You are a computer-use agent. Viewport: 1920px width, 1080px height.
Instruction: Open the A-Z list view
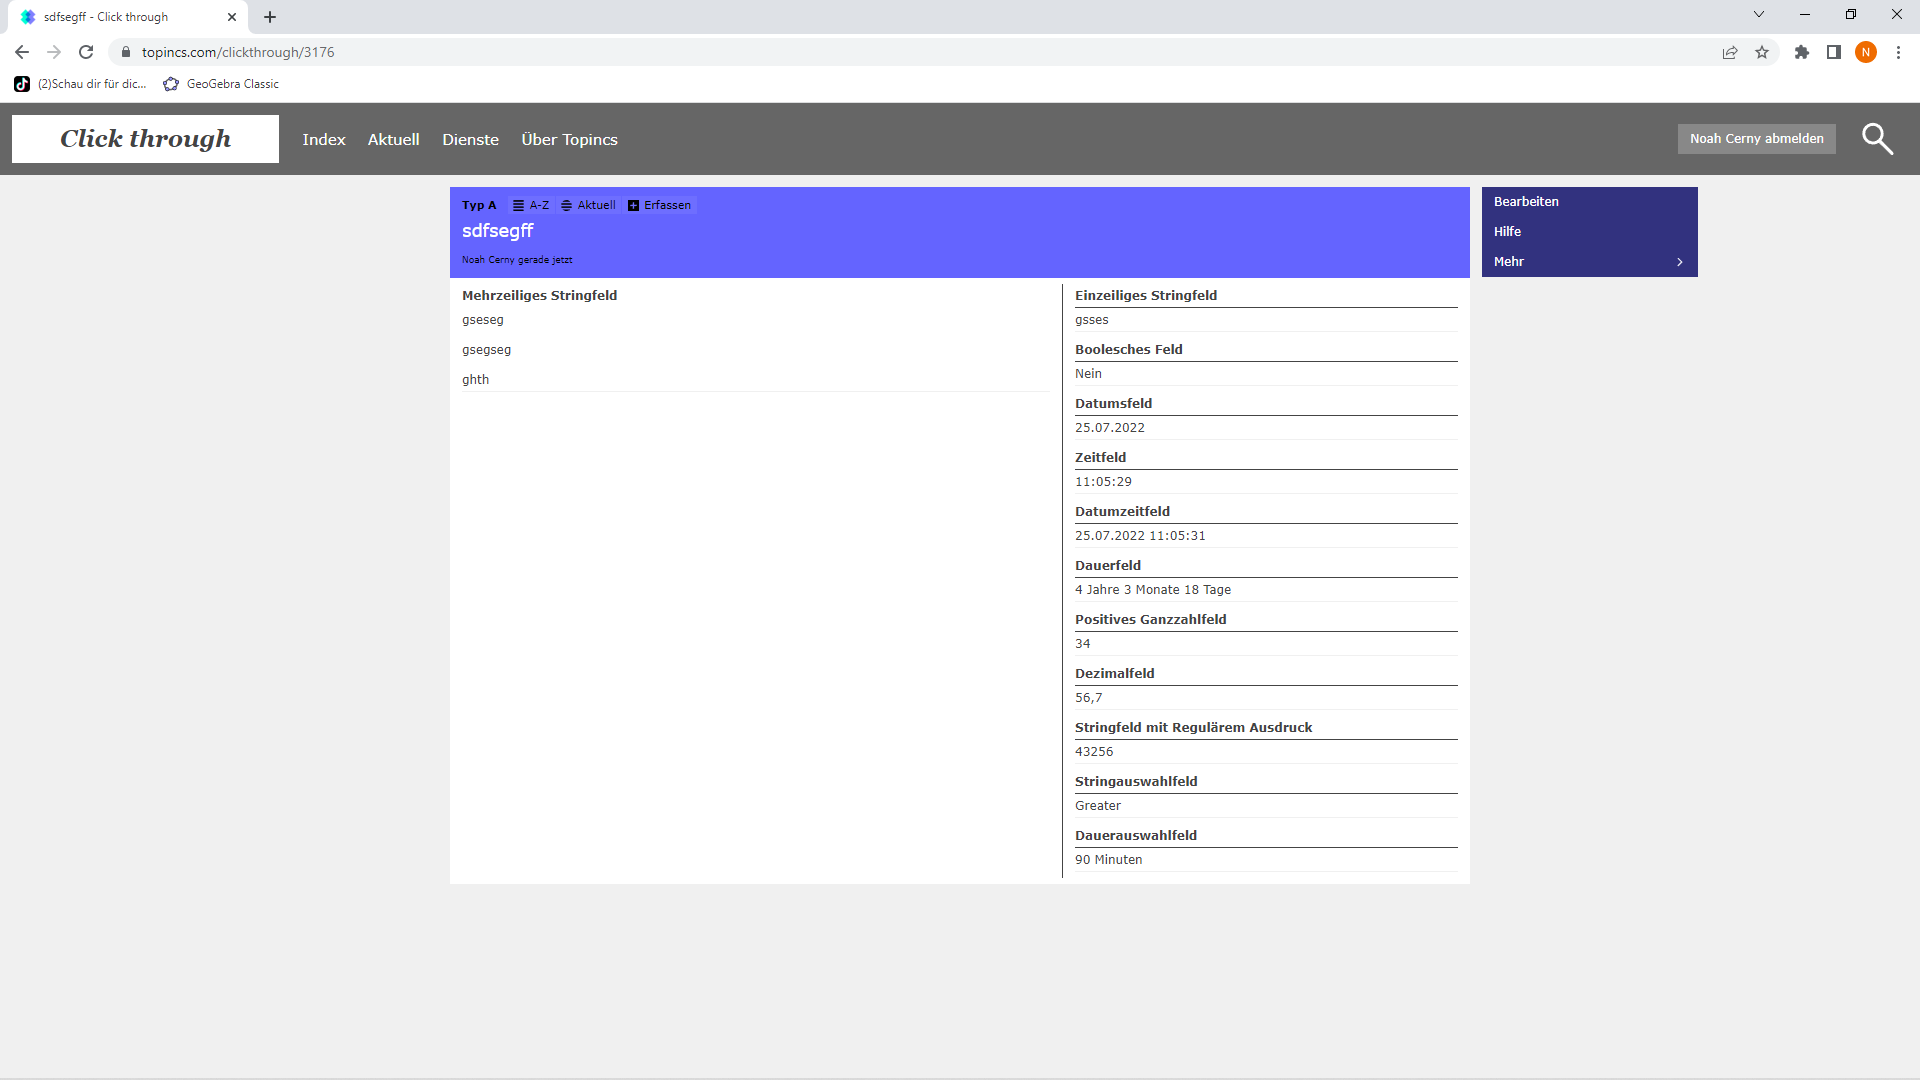pyautogui.click(x=531, y=205)
